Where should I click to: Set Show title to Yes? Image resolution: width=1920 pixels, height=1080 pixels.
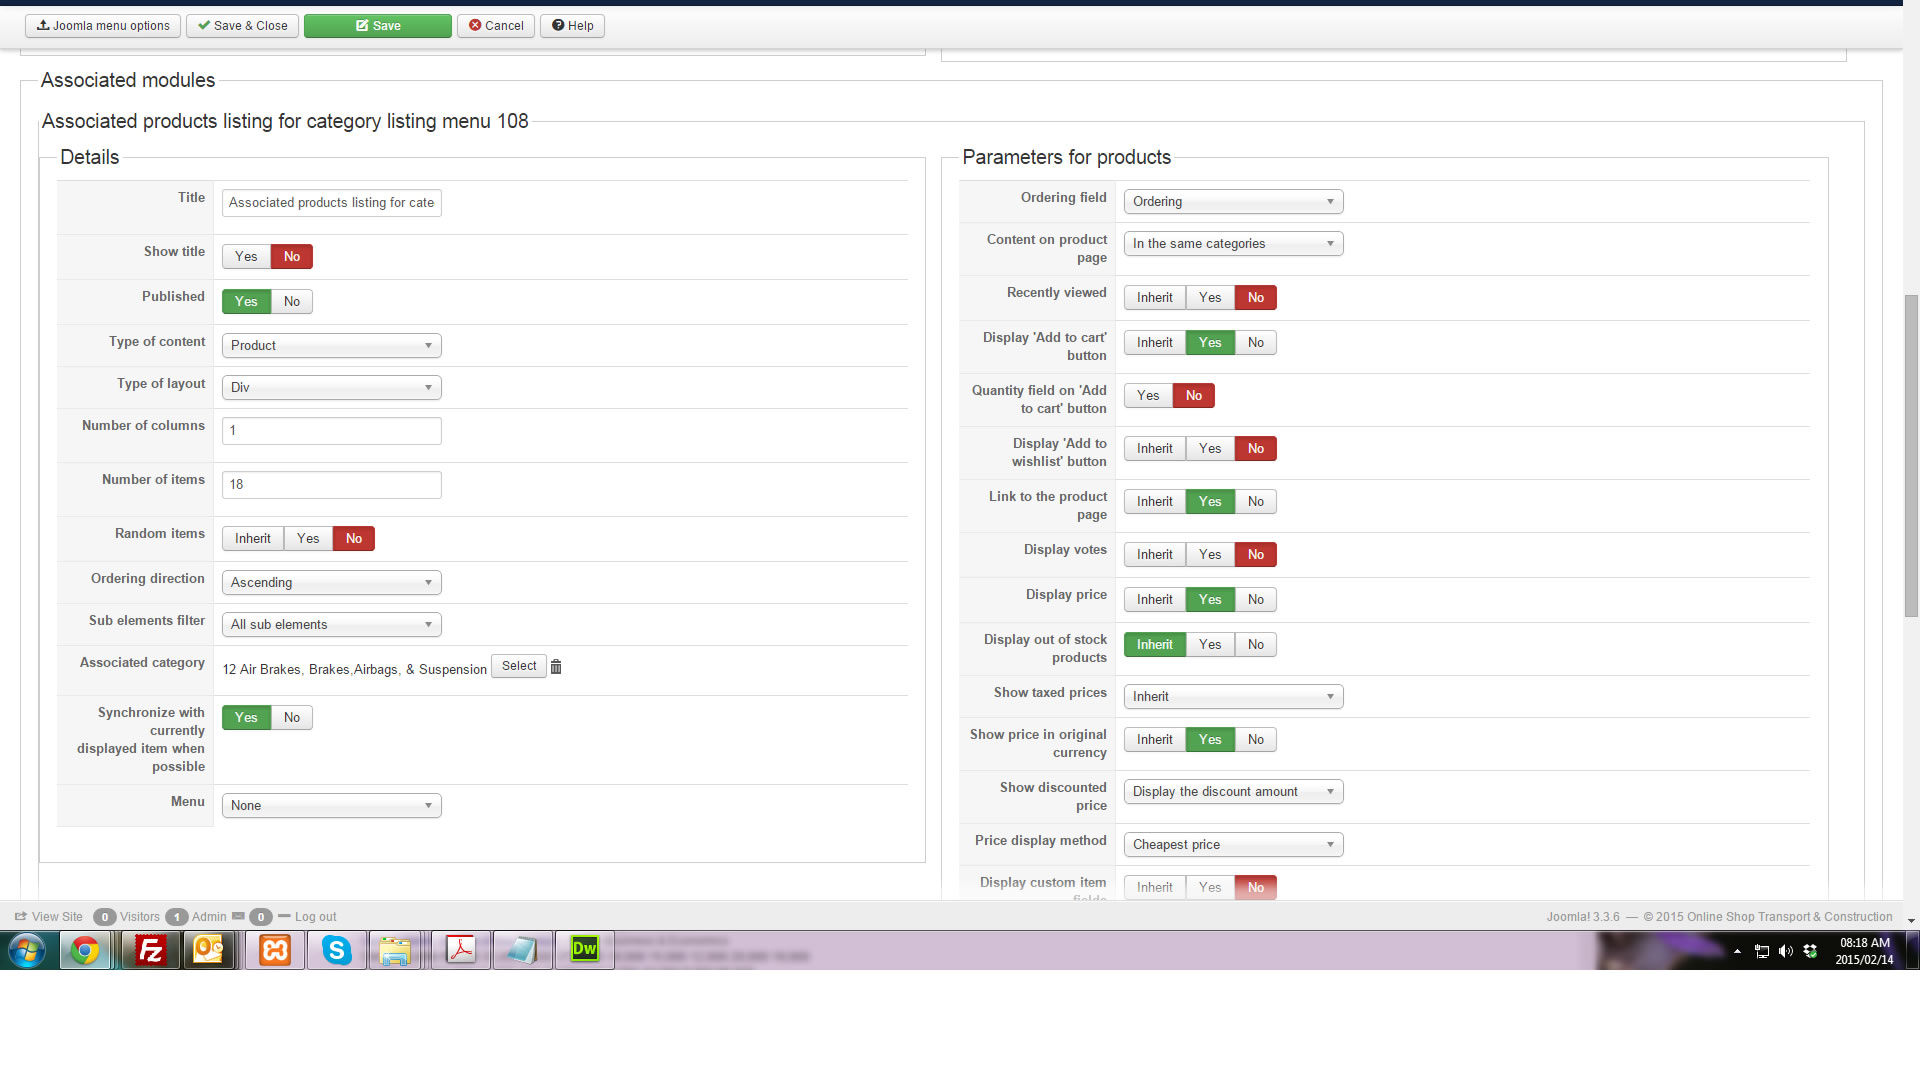click(246, 257)
